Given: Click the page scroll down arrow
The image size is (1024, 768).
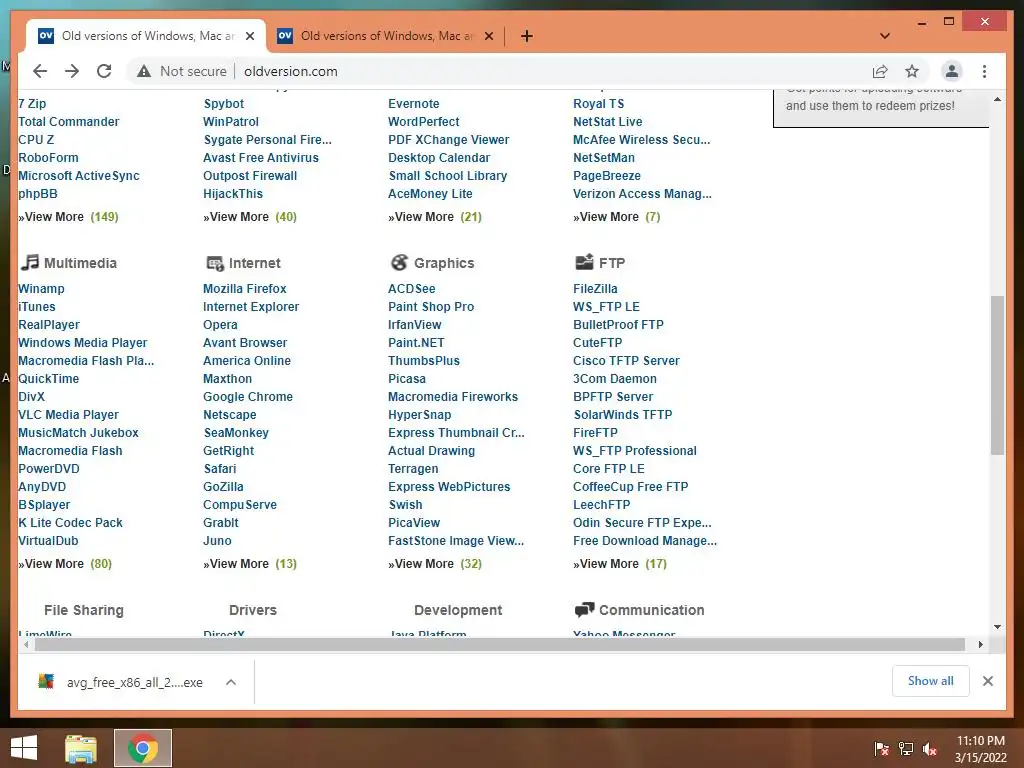Looking at the screenshot, I should (997, 627).
